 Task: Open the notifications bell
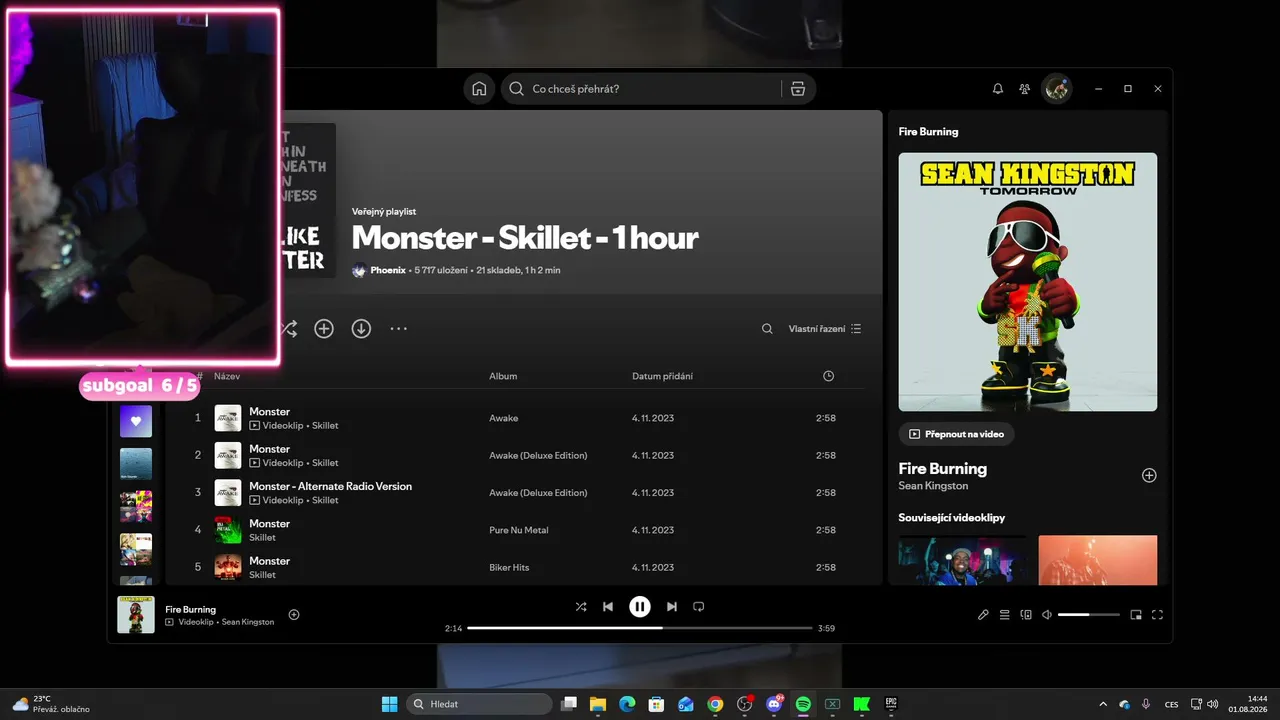point(998,89)
